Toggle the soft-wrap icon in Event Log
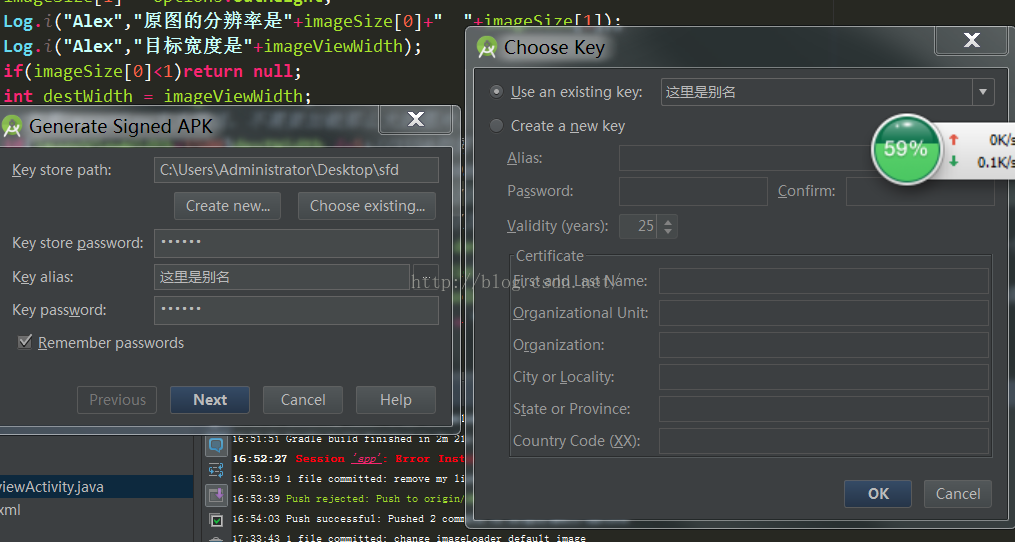The height and width of the screenshot is (542, 1015). [216, 469]
